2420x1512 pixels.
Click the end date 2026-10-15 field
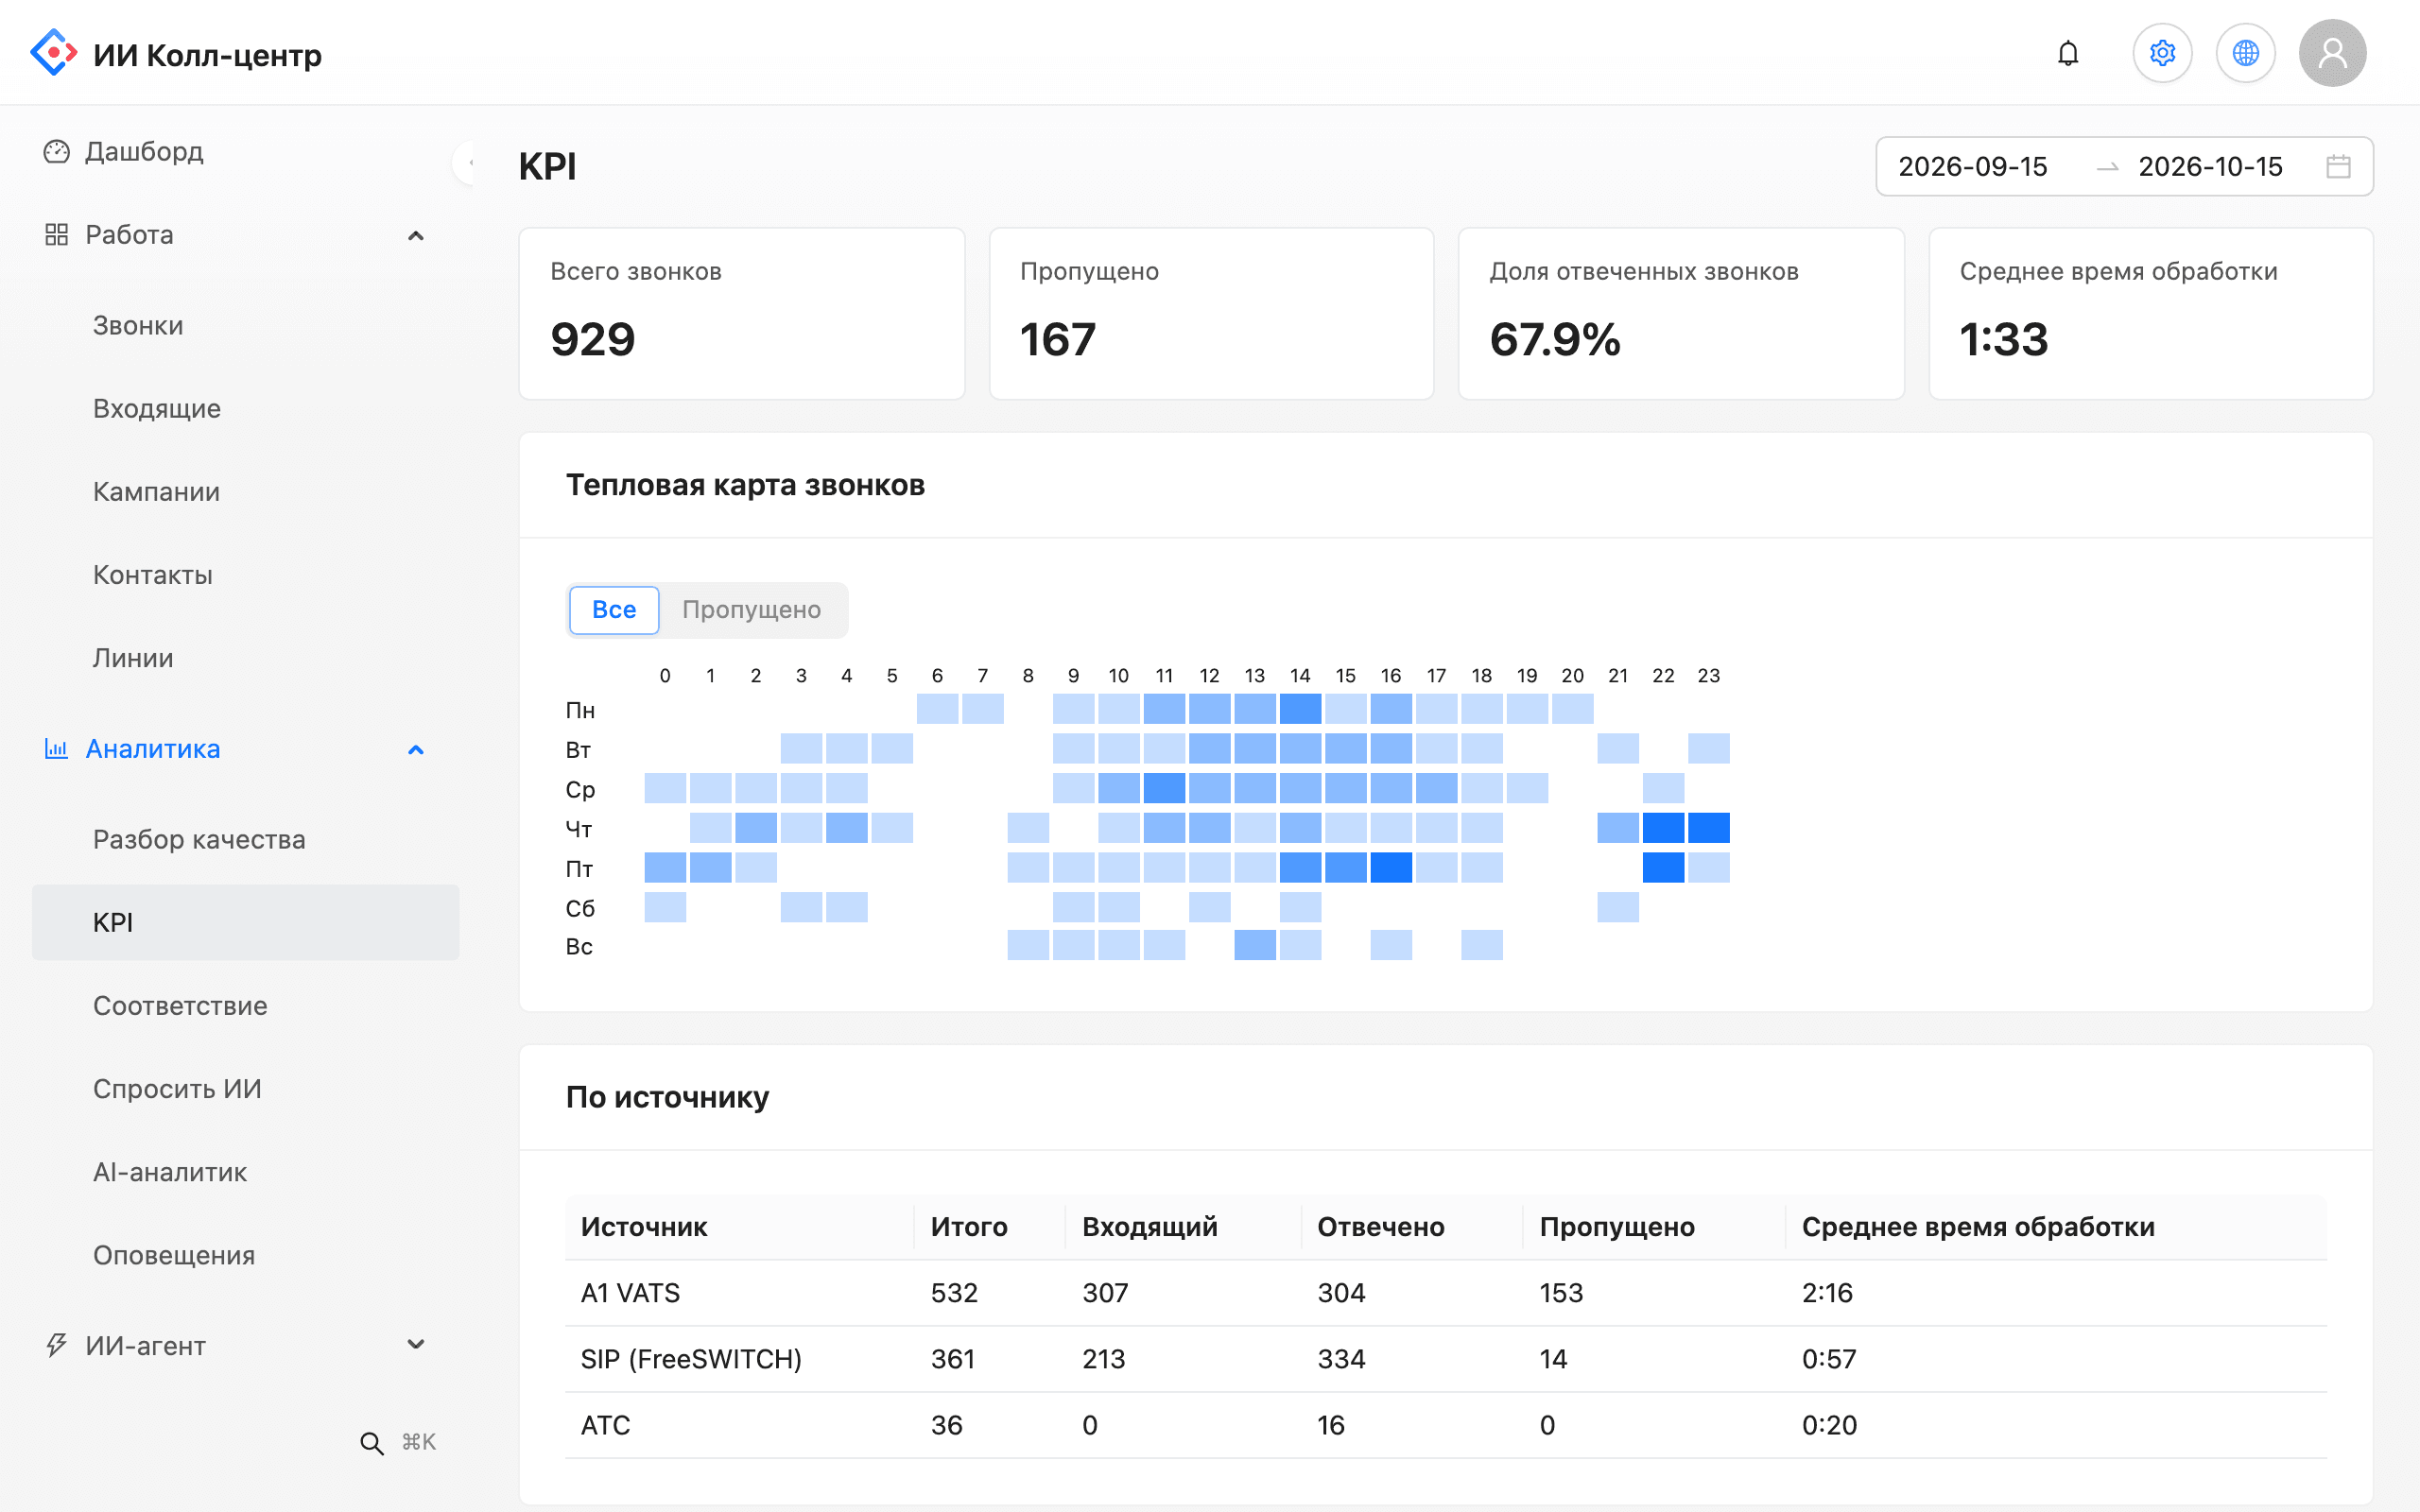(2210, 166)
